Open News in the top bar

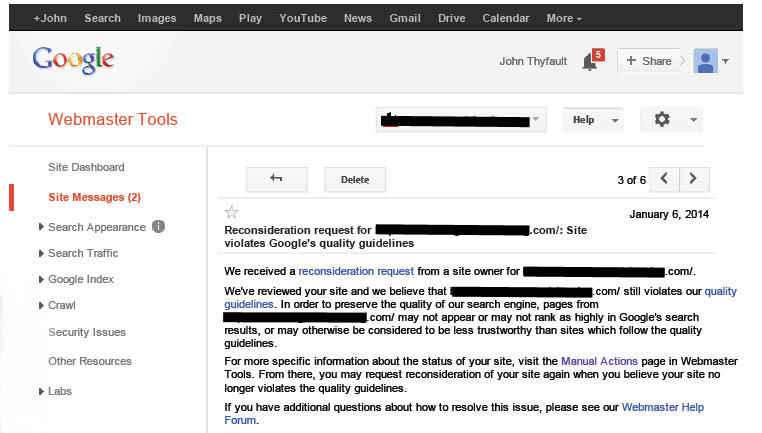[358, 18]
